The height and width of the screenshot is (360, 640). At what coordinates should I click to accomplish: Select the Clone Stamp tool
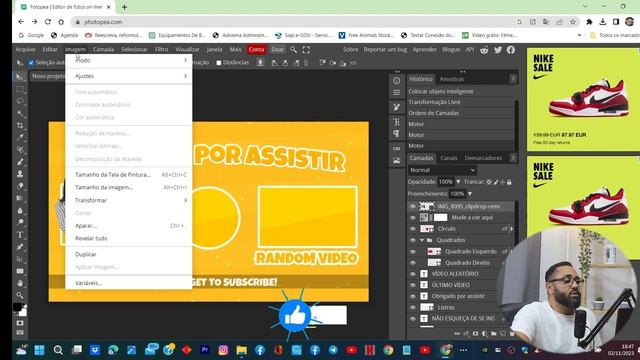(20, 174)
